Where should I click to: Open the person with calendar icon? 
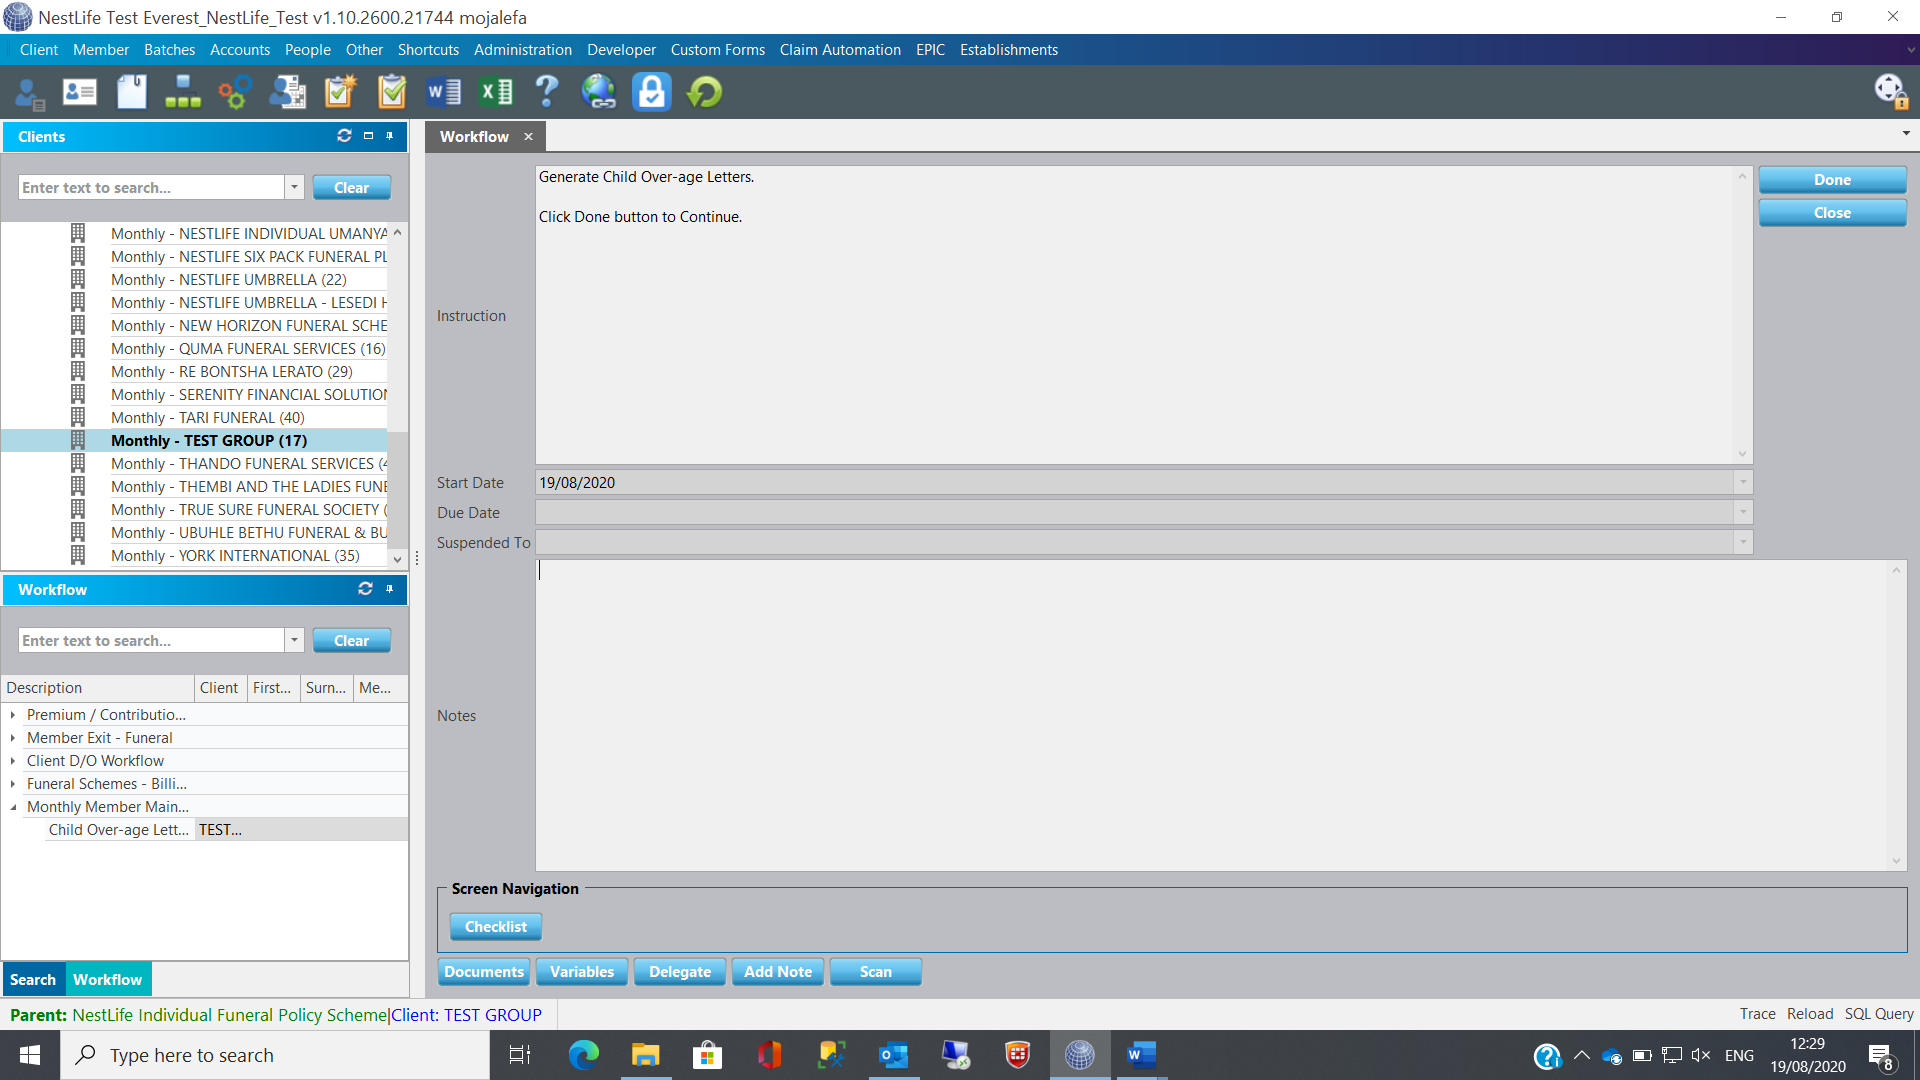[x=288, y=93]
